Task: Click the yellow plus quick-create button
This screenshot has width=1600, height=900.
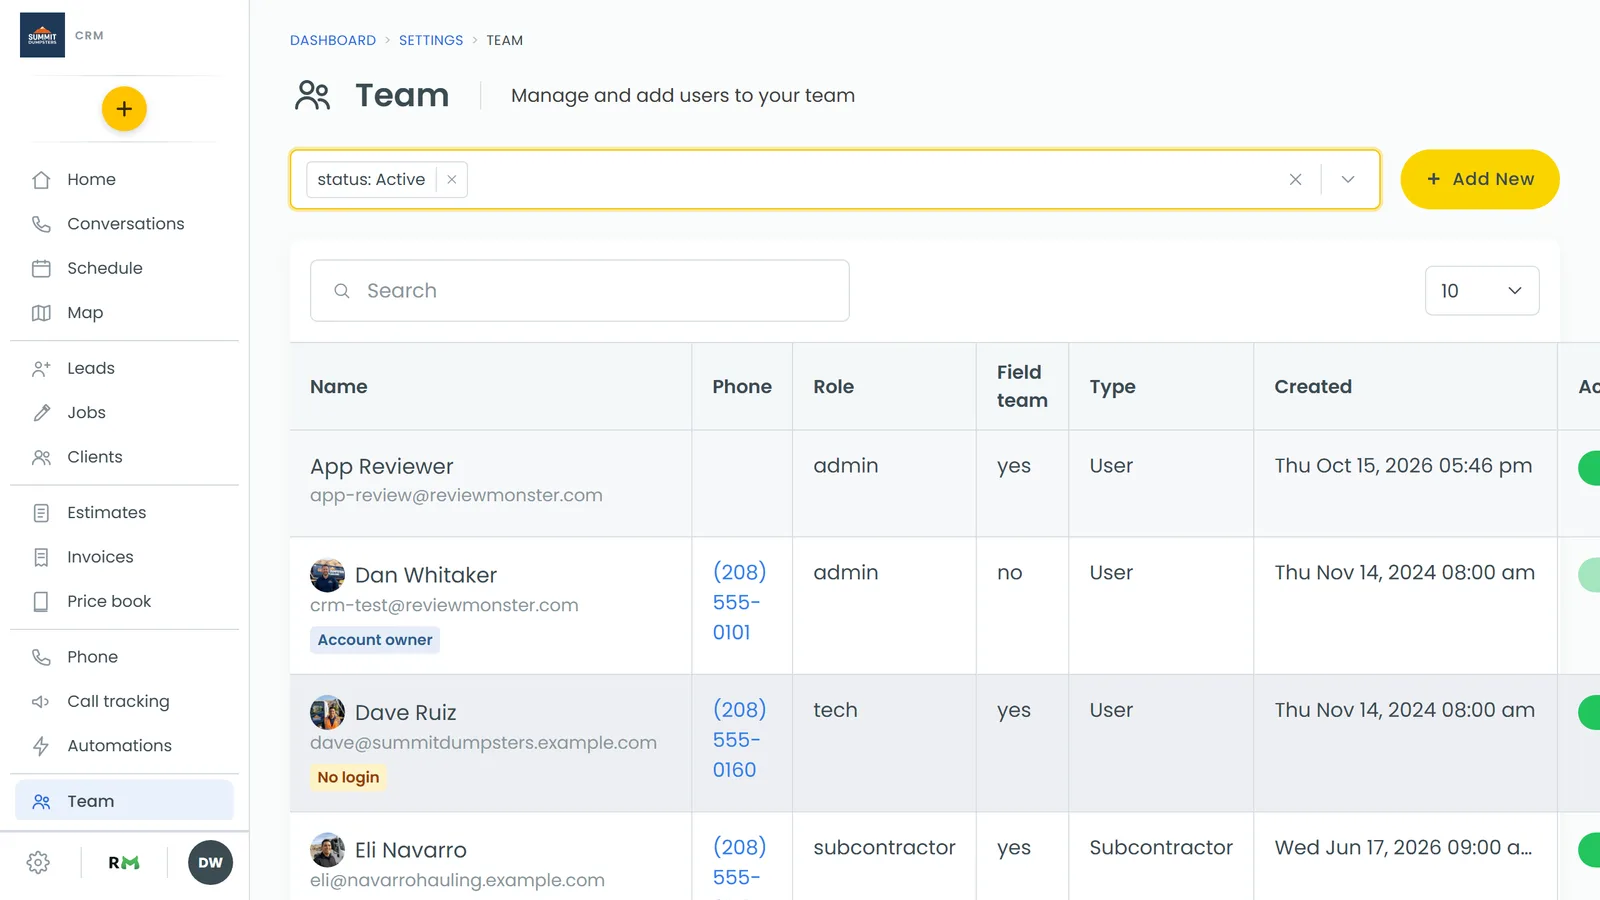Action: pos(124,109)
